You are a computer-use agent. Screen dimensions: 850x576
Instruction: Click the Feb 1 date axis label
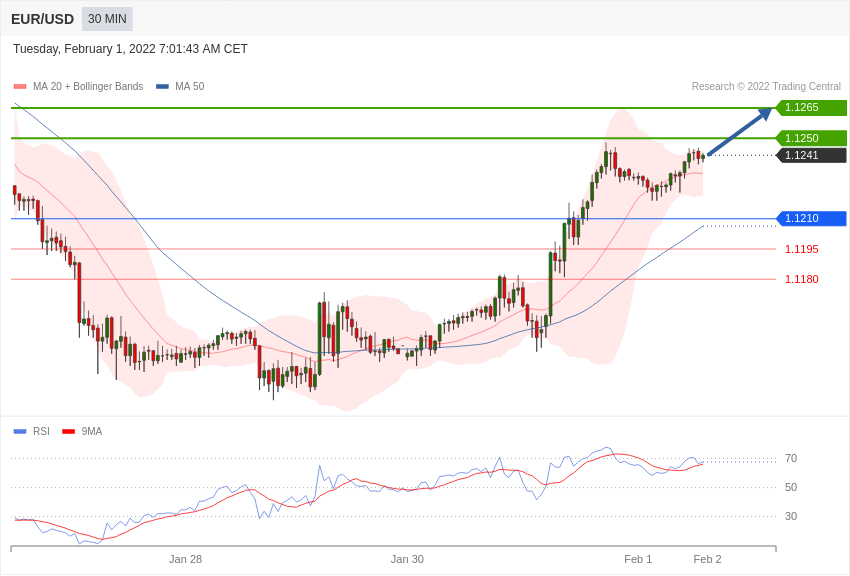638,559
